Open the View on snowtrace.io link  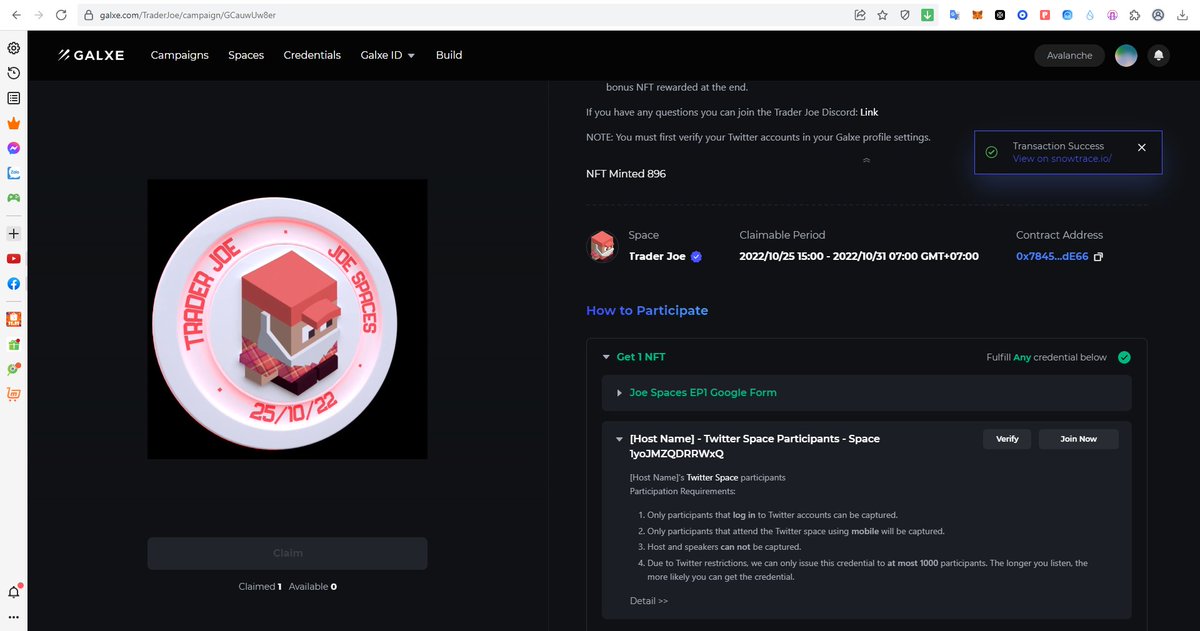pyautogui.click(x=1062, y=159)
